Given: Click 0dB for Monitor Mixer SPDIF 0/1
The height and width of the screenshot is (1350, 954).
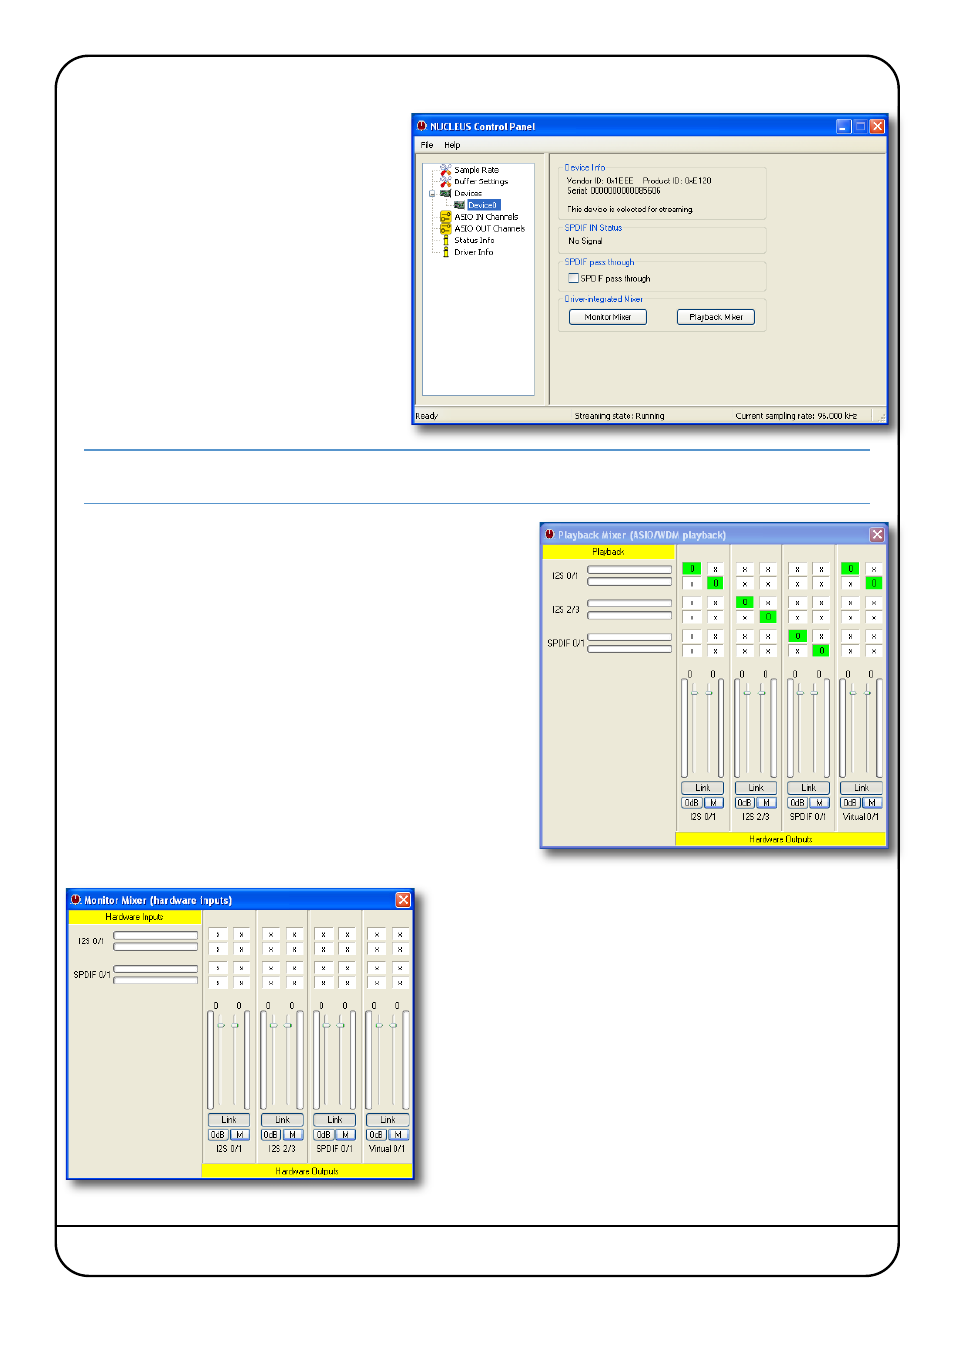Looking at the screenshot, I should [324, 1135].
